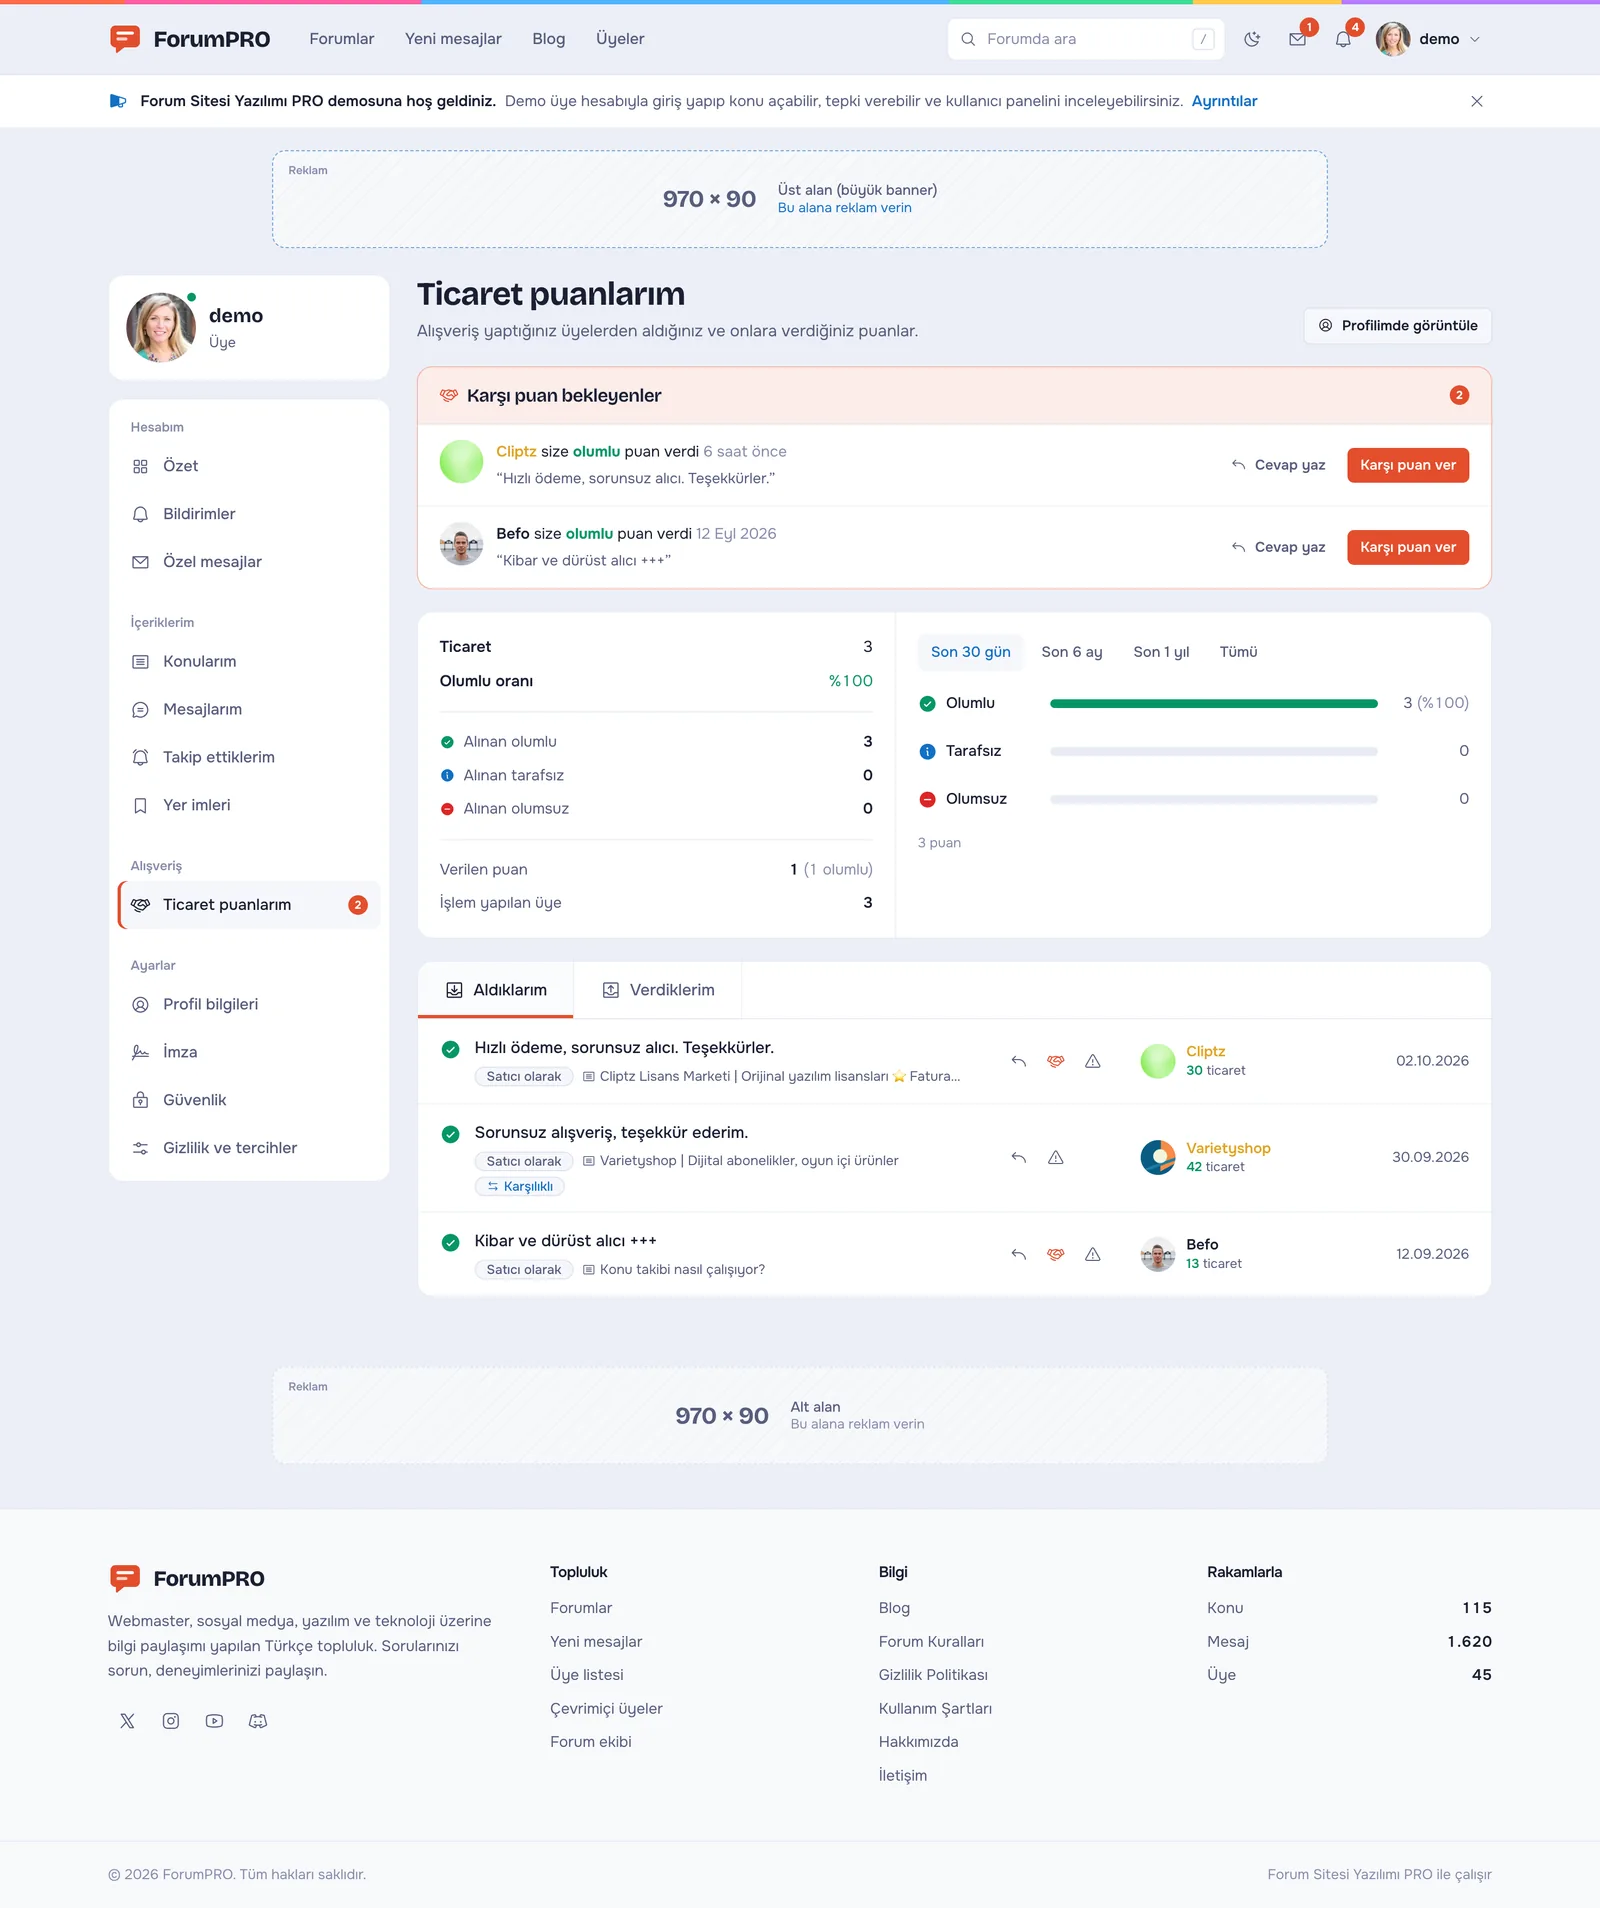Toggle dark mode moon icon
Viewport: 1600px width, 1908px height.
[x=1252, y=39]
